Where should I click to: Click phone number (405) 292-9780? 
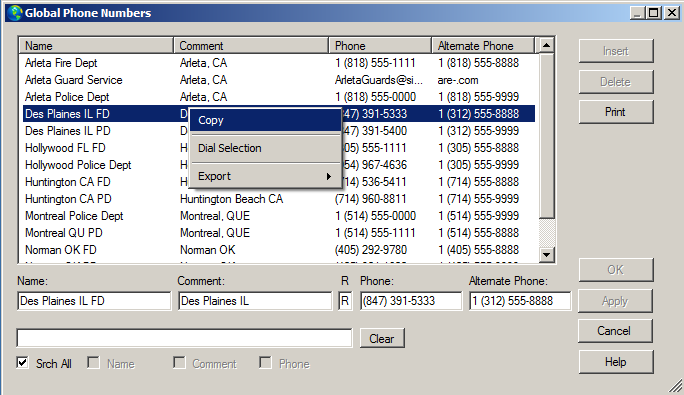[371, 250]
